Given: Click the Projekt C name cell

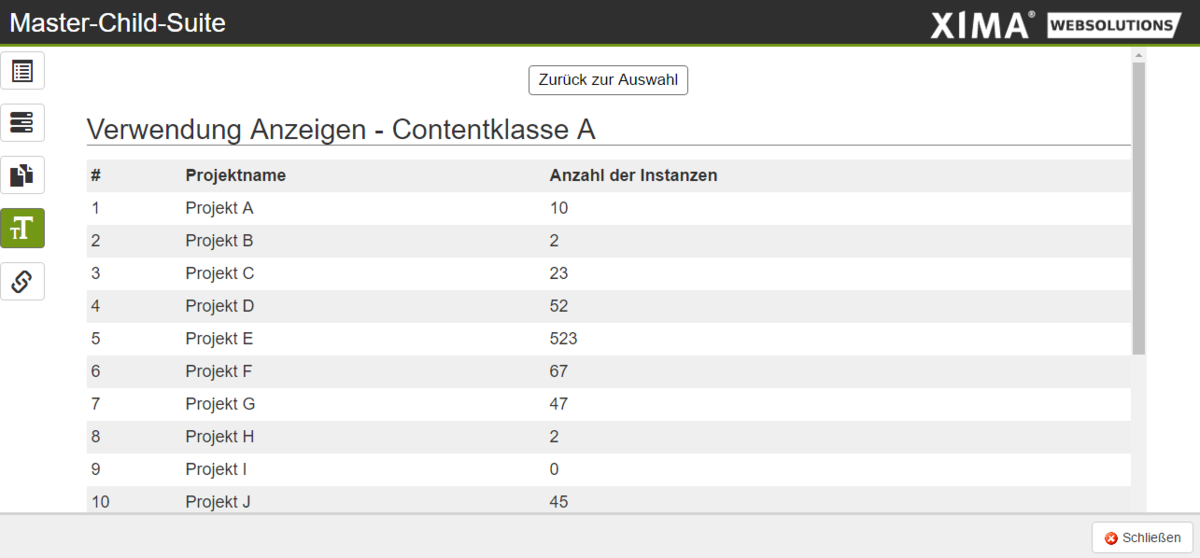Looking at the screenshot, I should coord(220,273).
